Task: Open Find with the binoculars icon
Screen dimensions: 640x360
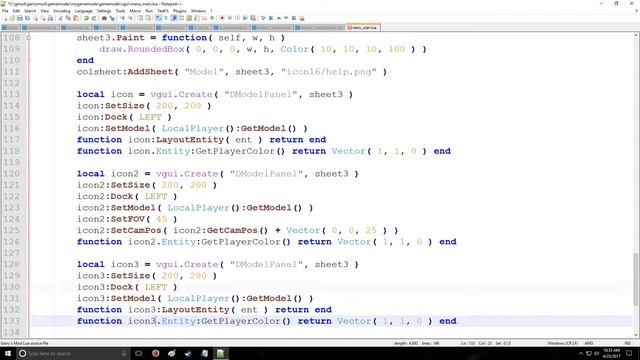Action: coord(104,18)
